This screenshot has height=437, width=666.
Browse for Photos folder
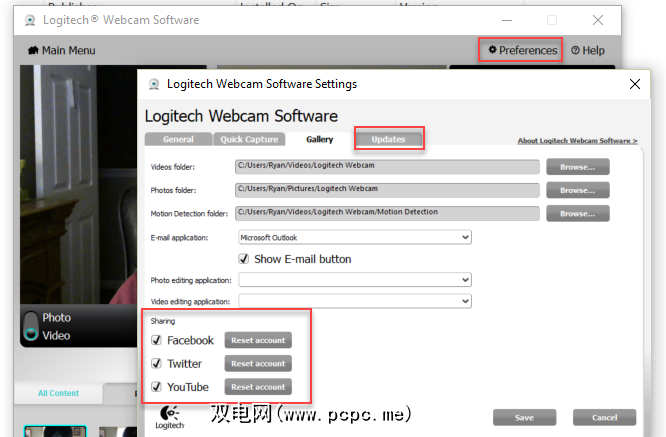[x=578, y=190]
